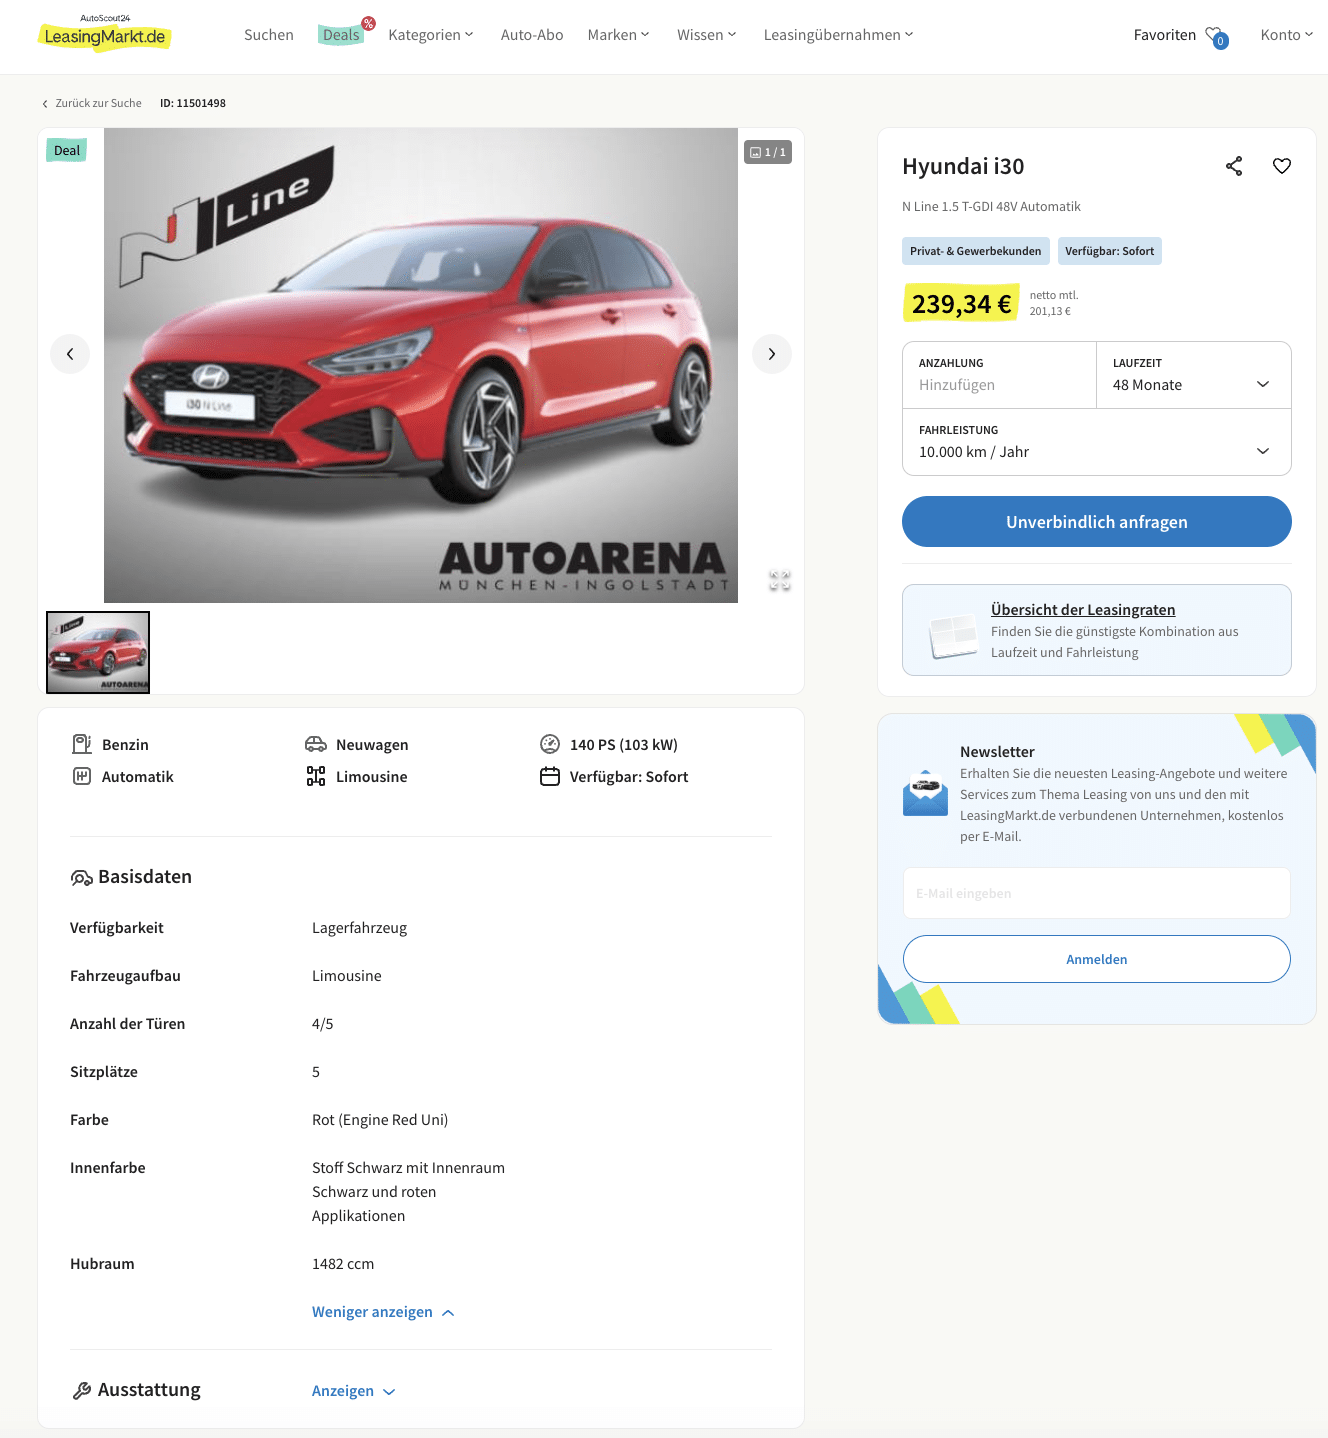Click the favorites heart counter icon
The height and width of the screenshot is (1438, 1328).
coord(1217,37)
